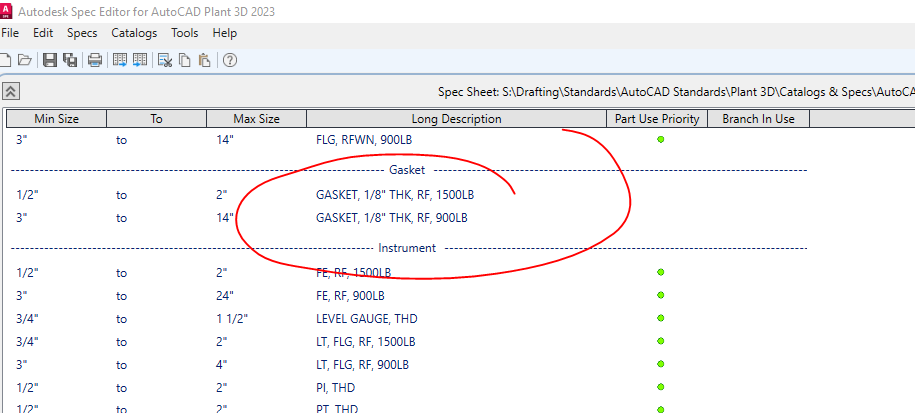
Task: Open the Catalogs menu
Action: coord(134,33)
